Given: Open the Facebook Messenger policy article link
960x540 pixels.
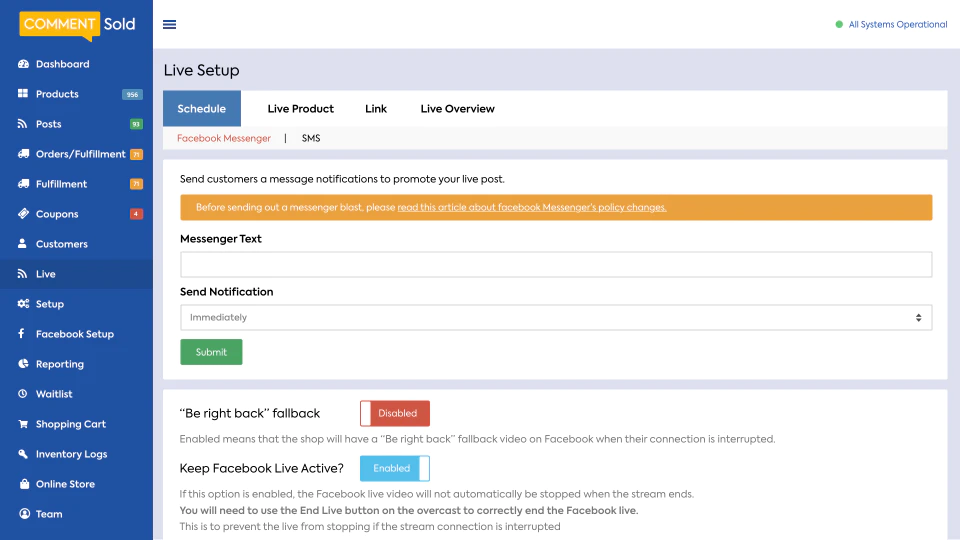Looking at the screenshot, I should click(x=532, y=208).
